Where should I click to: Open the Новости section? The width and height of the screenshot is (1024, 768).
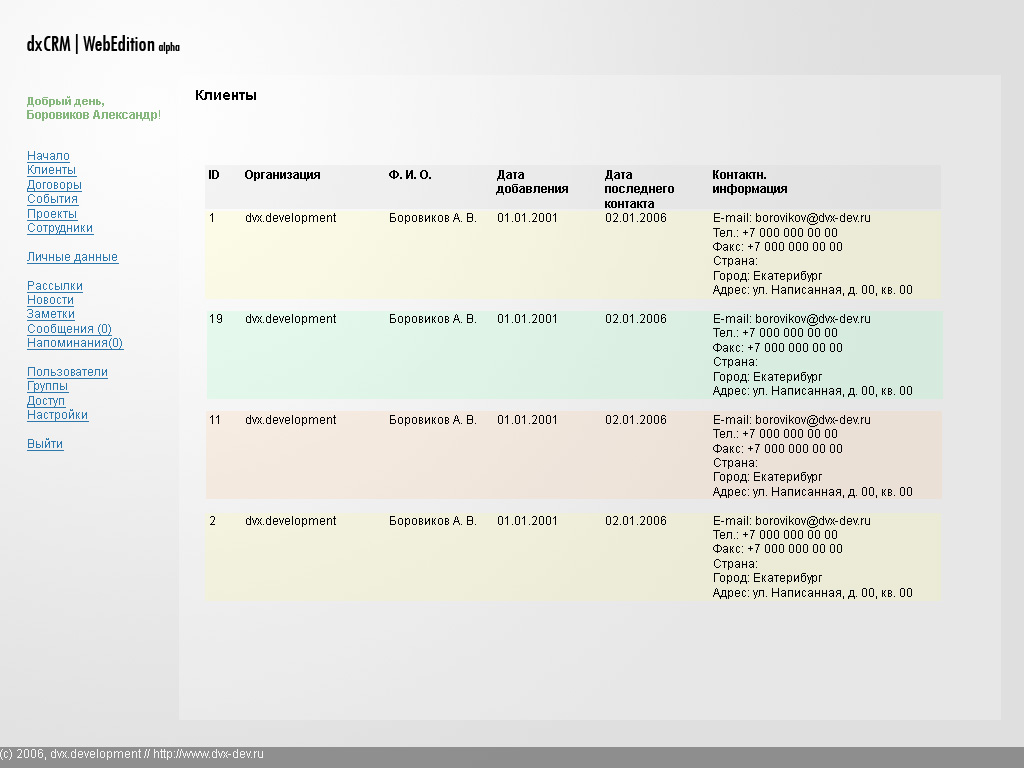[x=50, y=299]
